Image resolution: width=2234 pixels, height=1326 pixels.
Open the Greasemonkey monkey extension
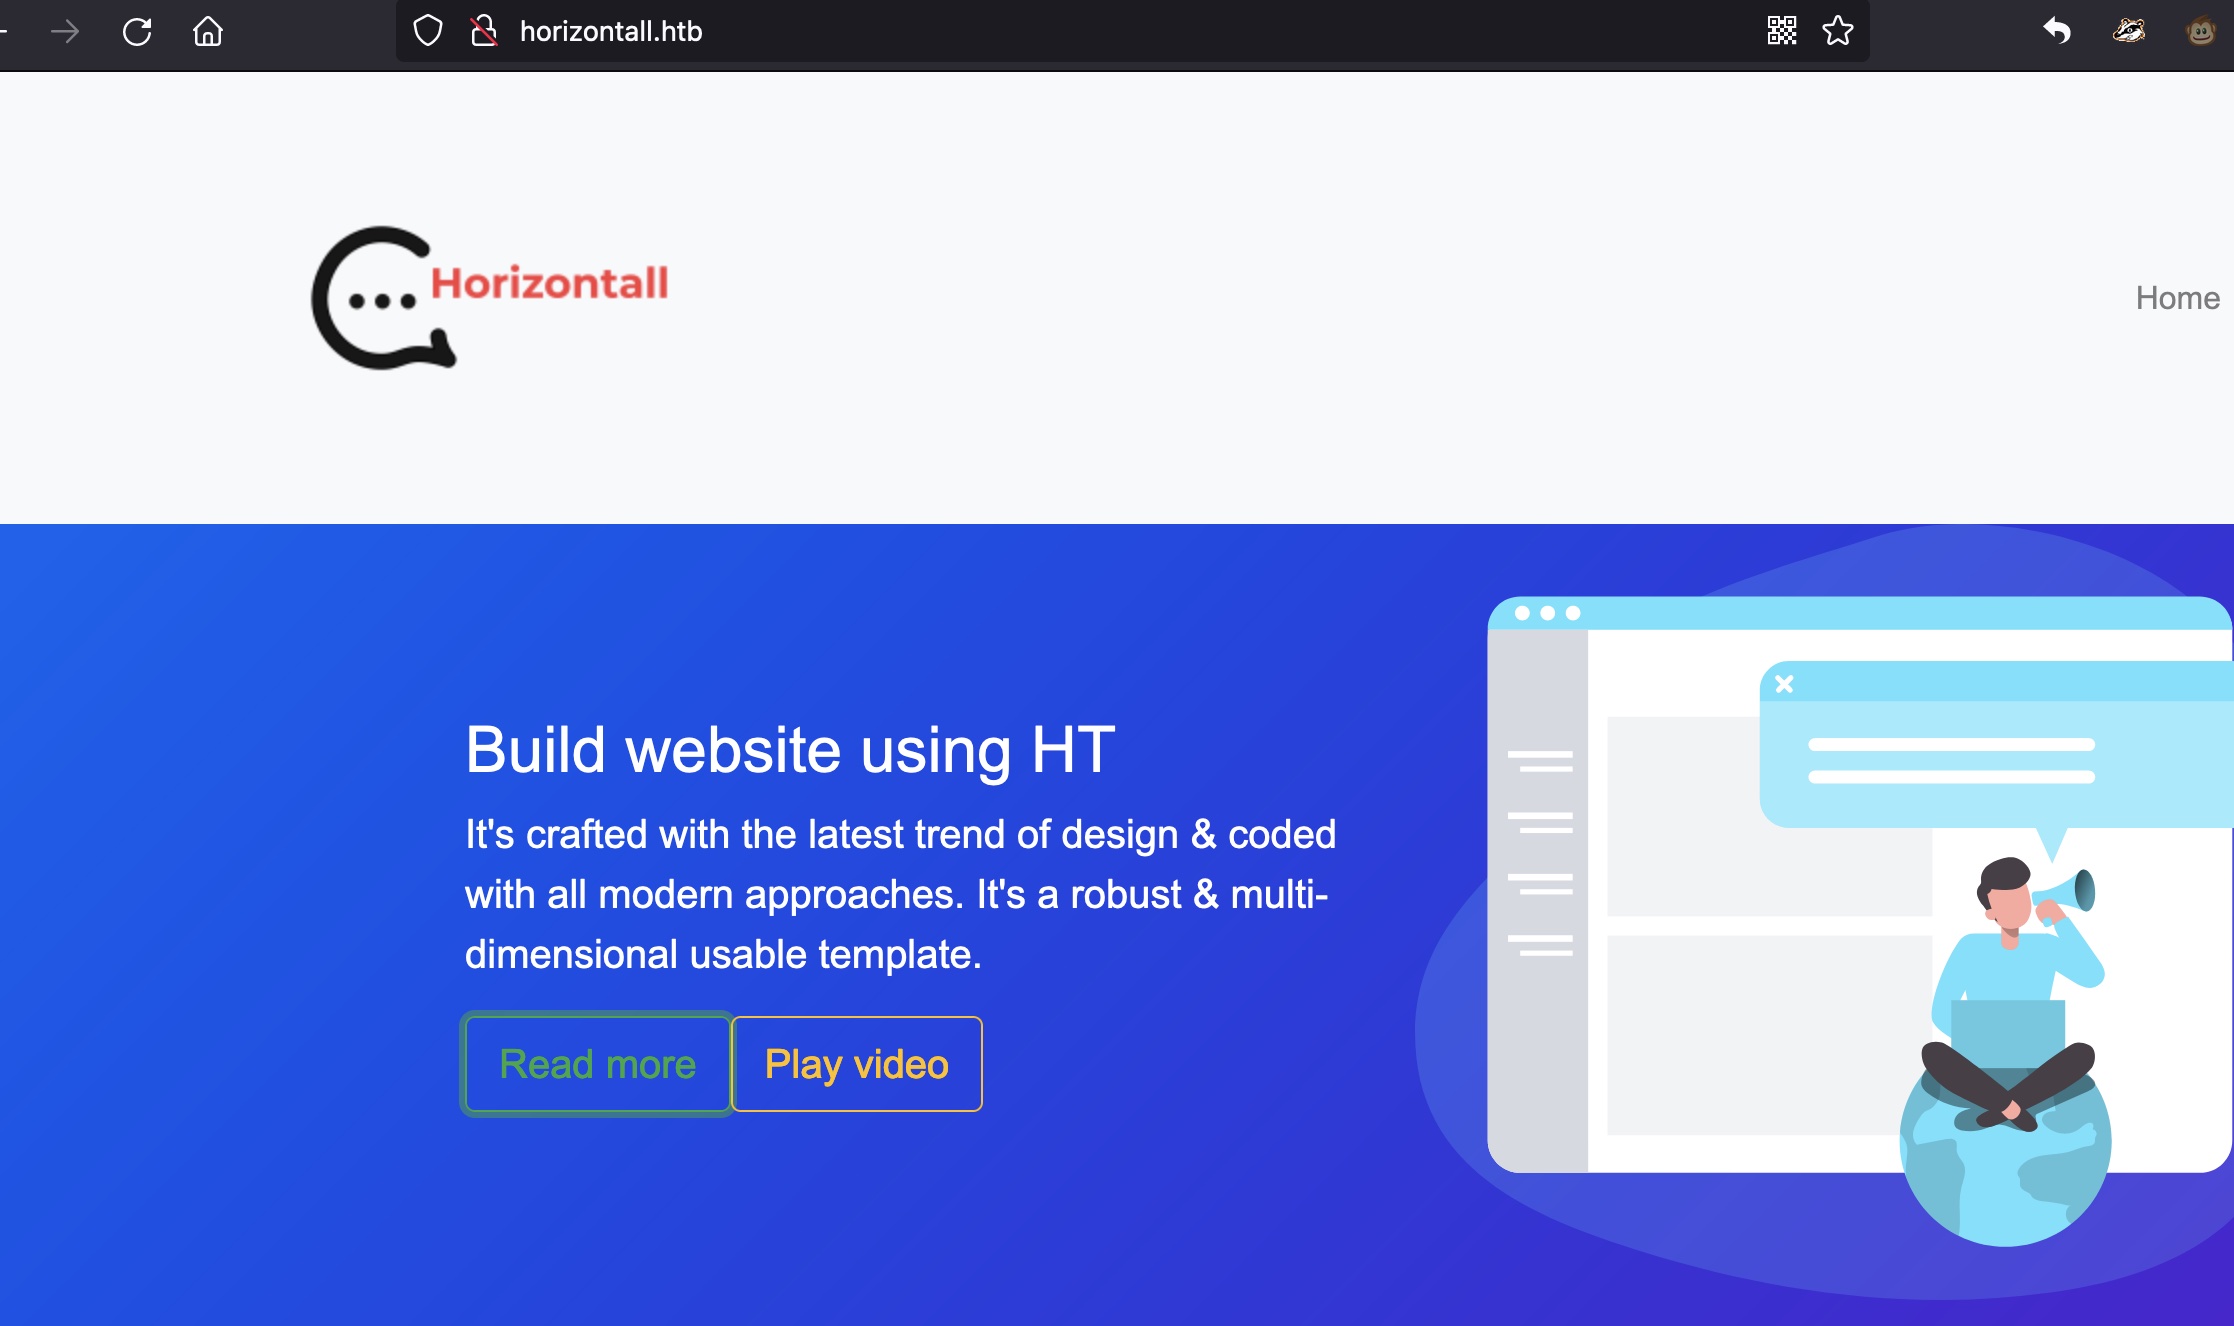pos(2201,31)
